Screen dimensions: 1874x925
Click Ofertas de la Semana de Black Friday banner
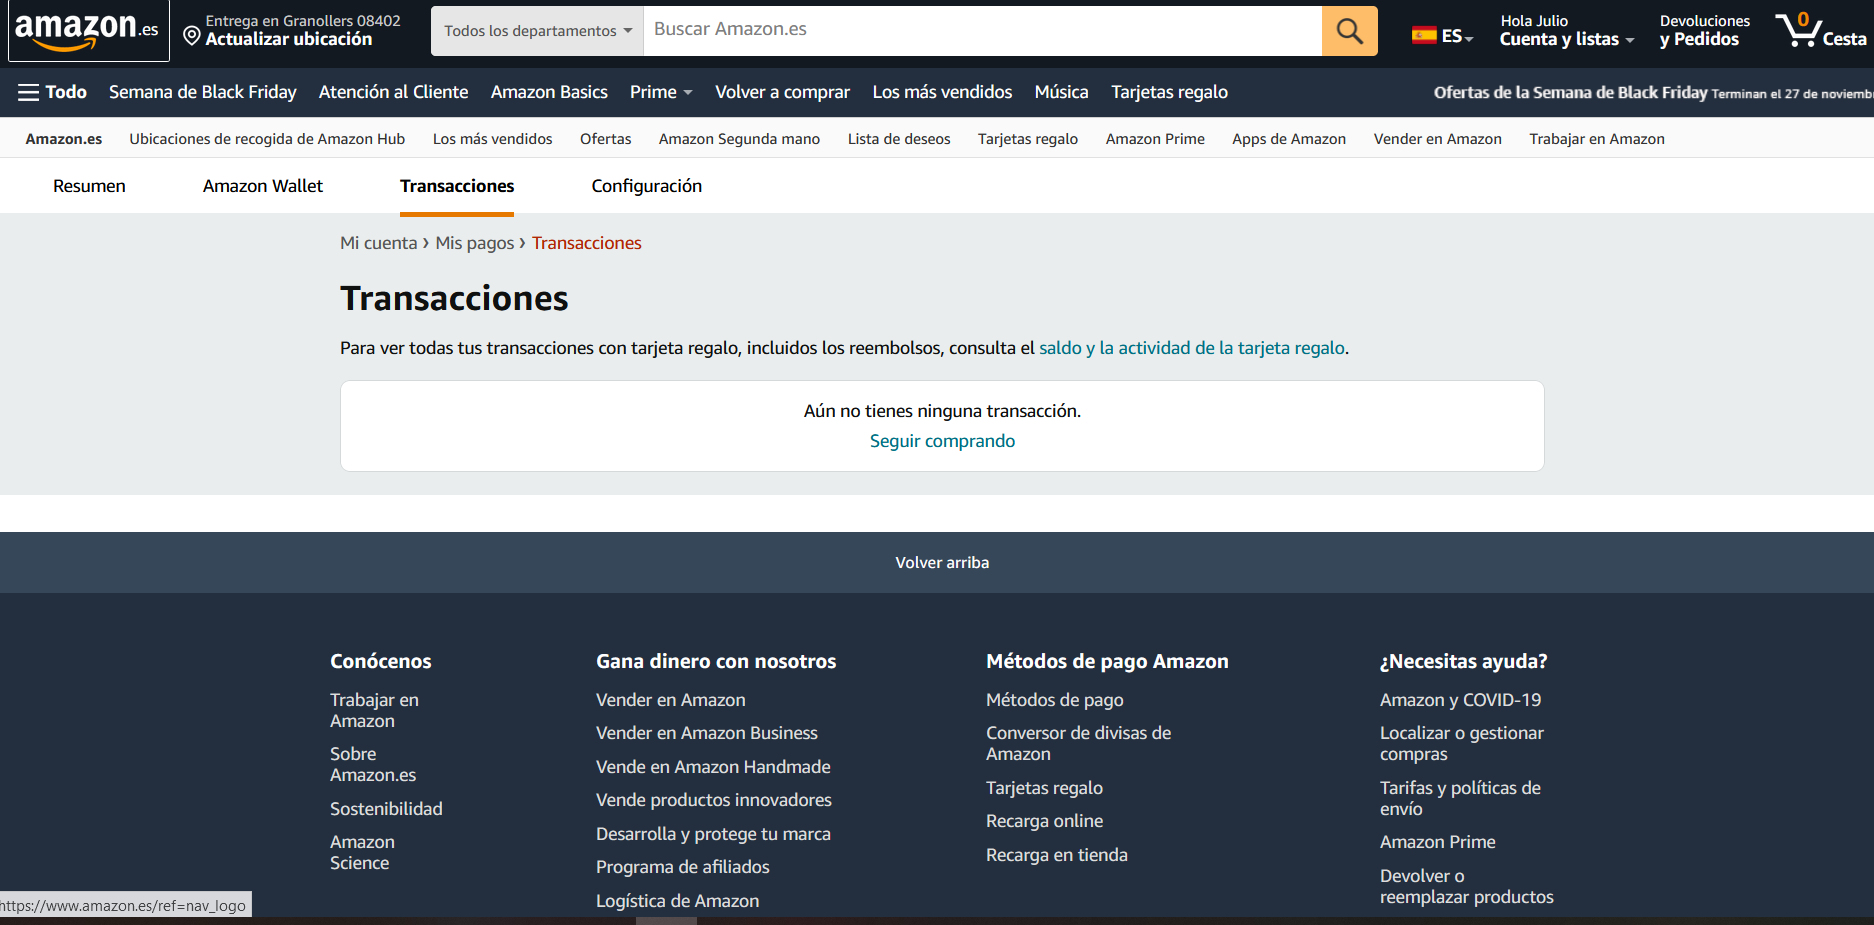click(x=1653, y=93)
